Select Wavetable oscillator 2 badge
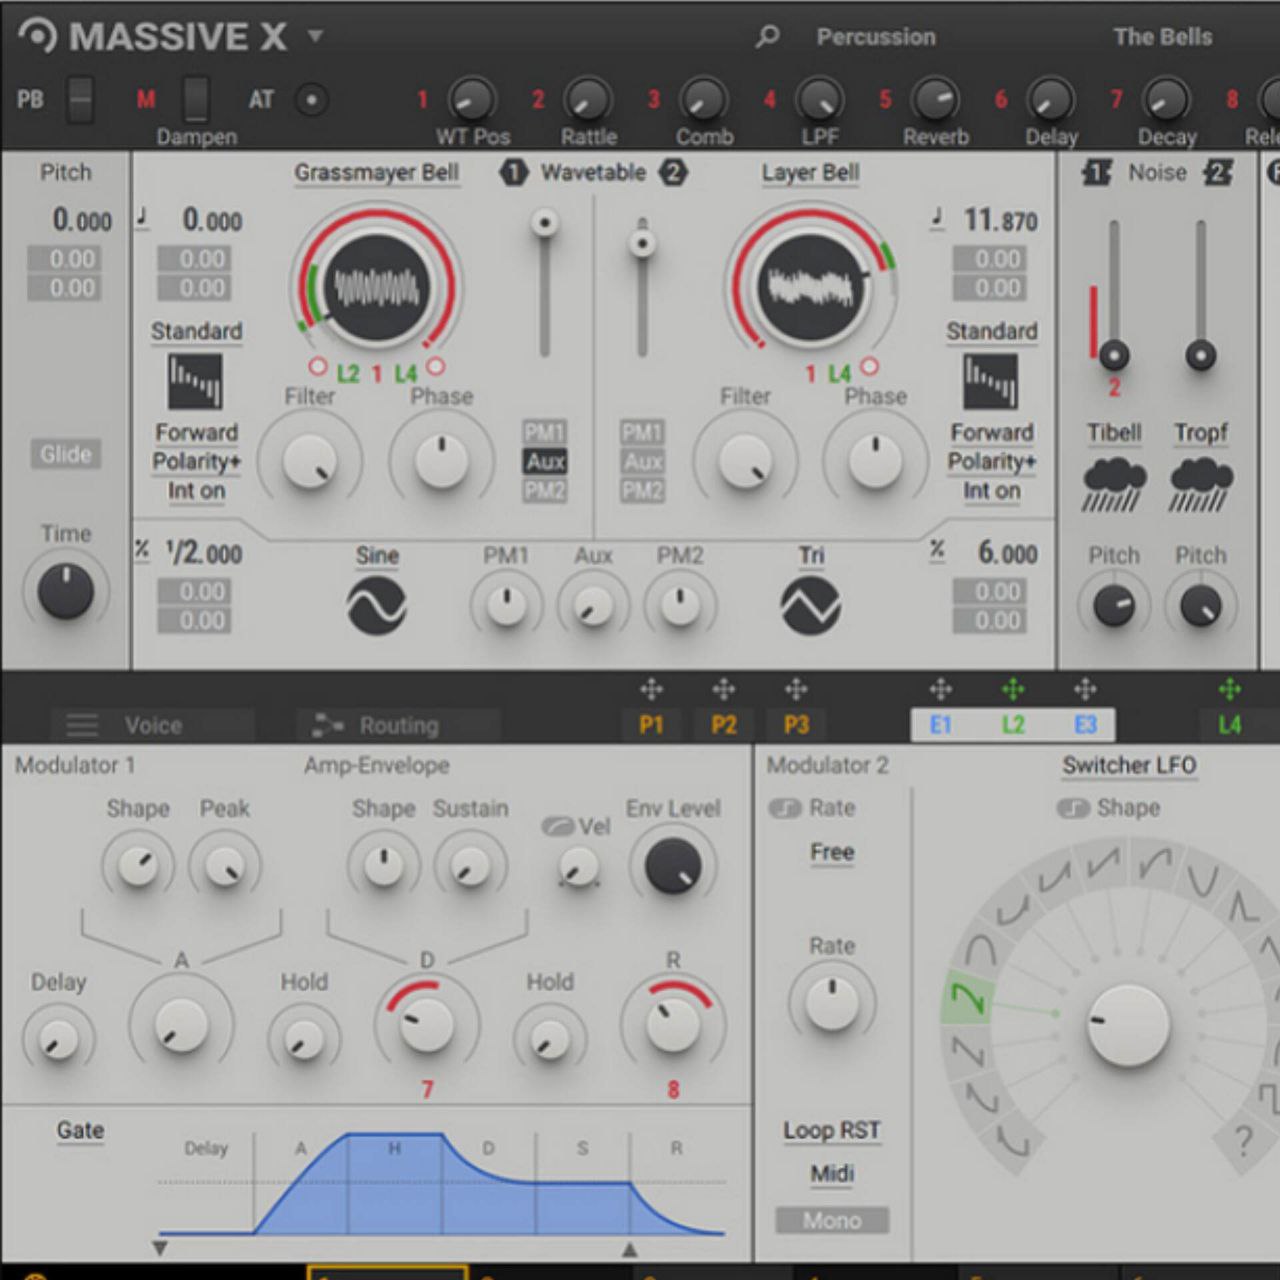1280x1280 pixels. point(673,173)
